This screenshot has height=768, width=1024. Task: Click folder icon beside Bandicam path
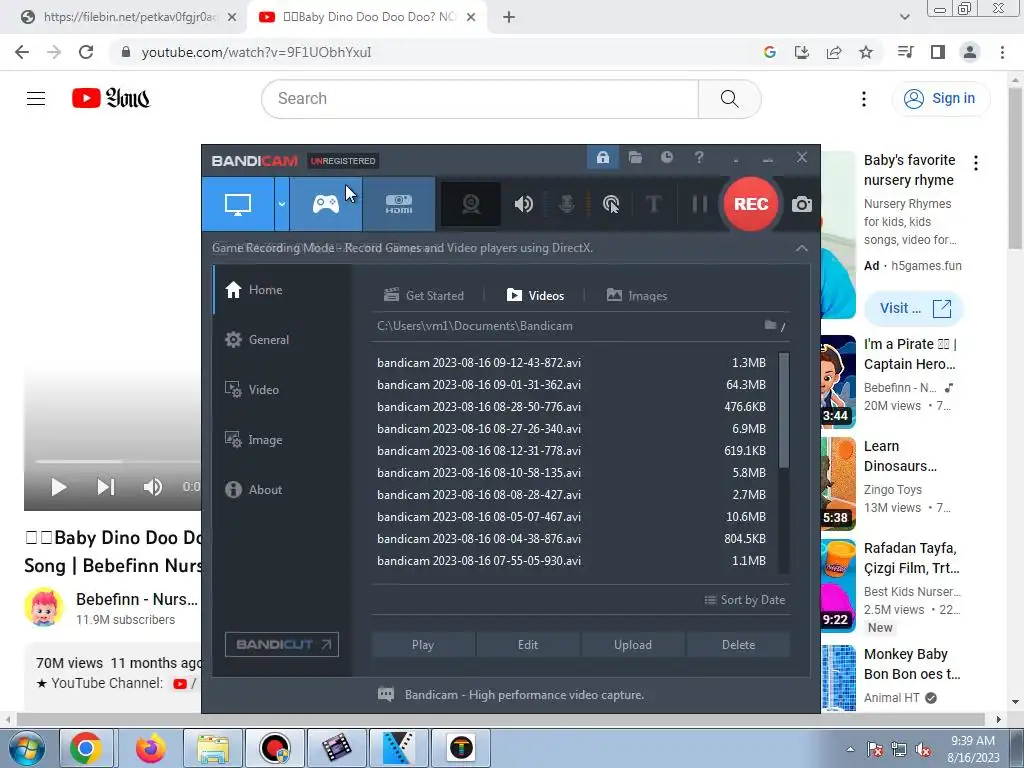[771, 325]
